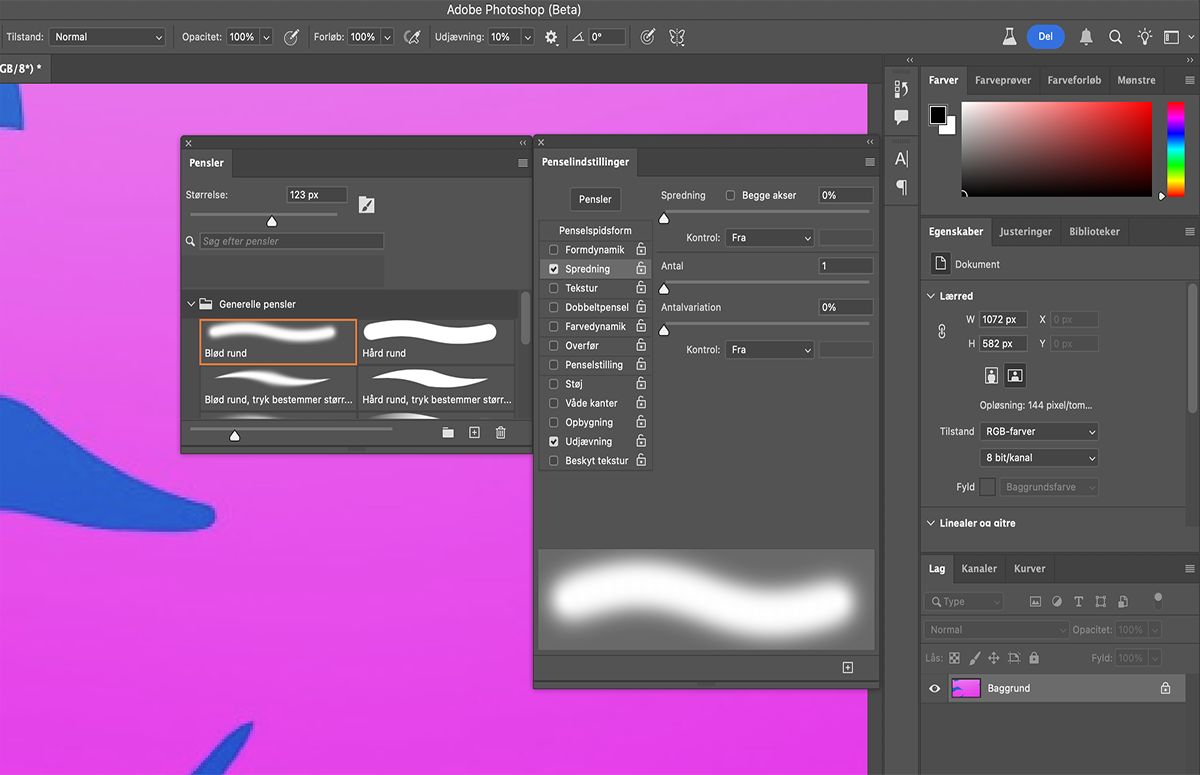Screen dimensions: 1200x775
Task: Click the Søg efter pensler search field
Action: click(291, 241)
